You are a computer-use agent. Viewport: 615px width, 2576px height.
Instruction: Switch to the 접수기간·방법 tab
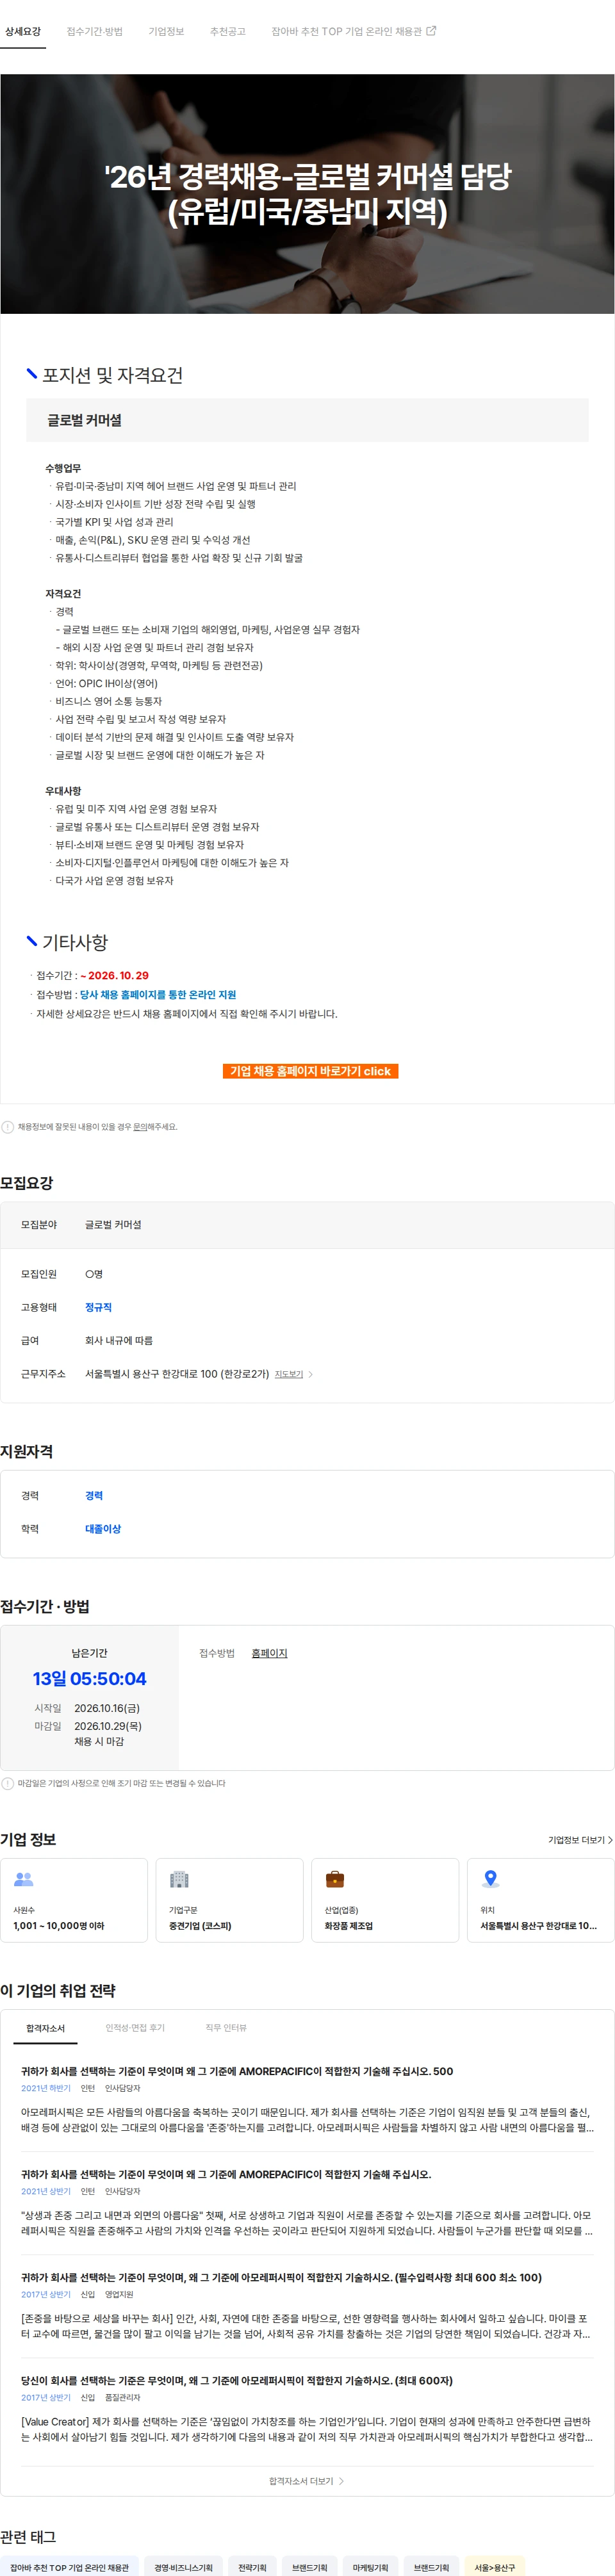pyautogui.click(x=95, y=31)
